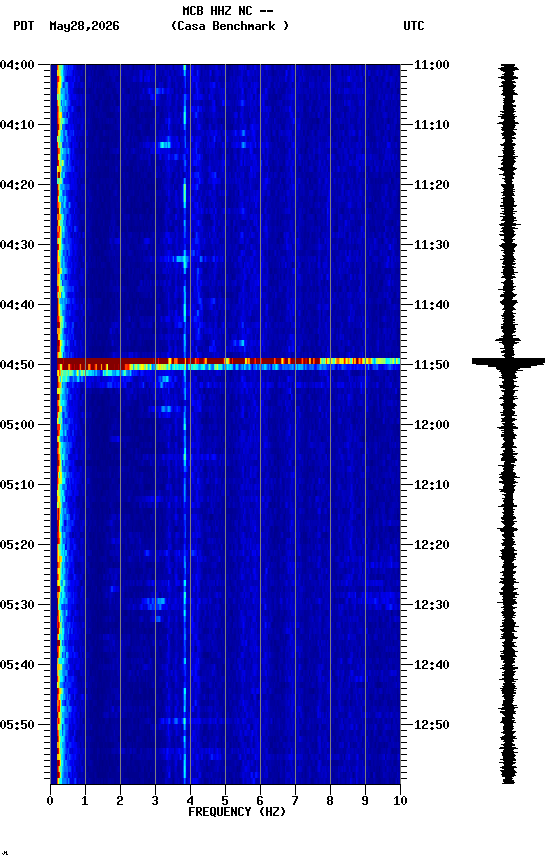Viewport: 552px width, 864px height.
Task: Click the date label "May28,2026"
Action: coord(84,26)
